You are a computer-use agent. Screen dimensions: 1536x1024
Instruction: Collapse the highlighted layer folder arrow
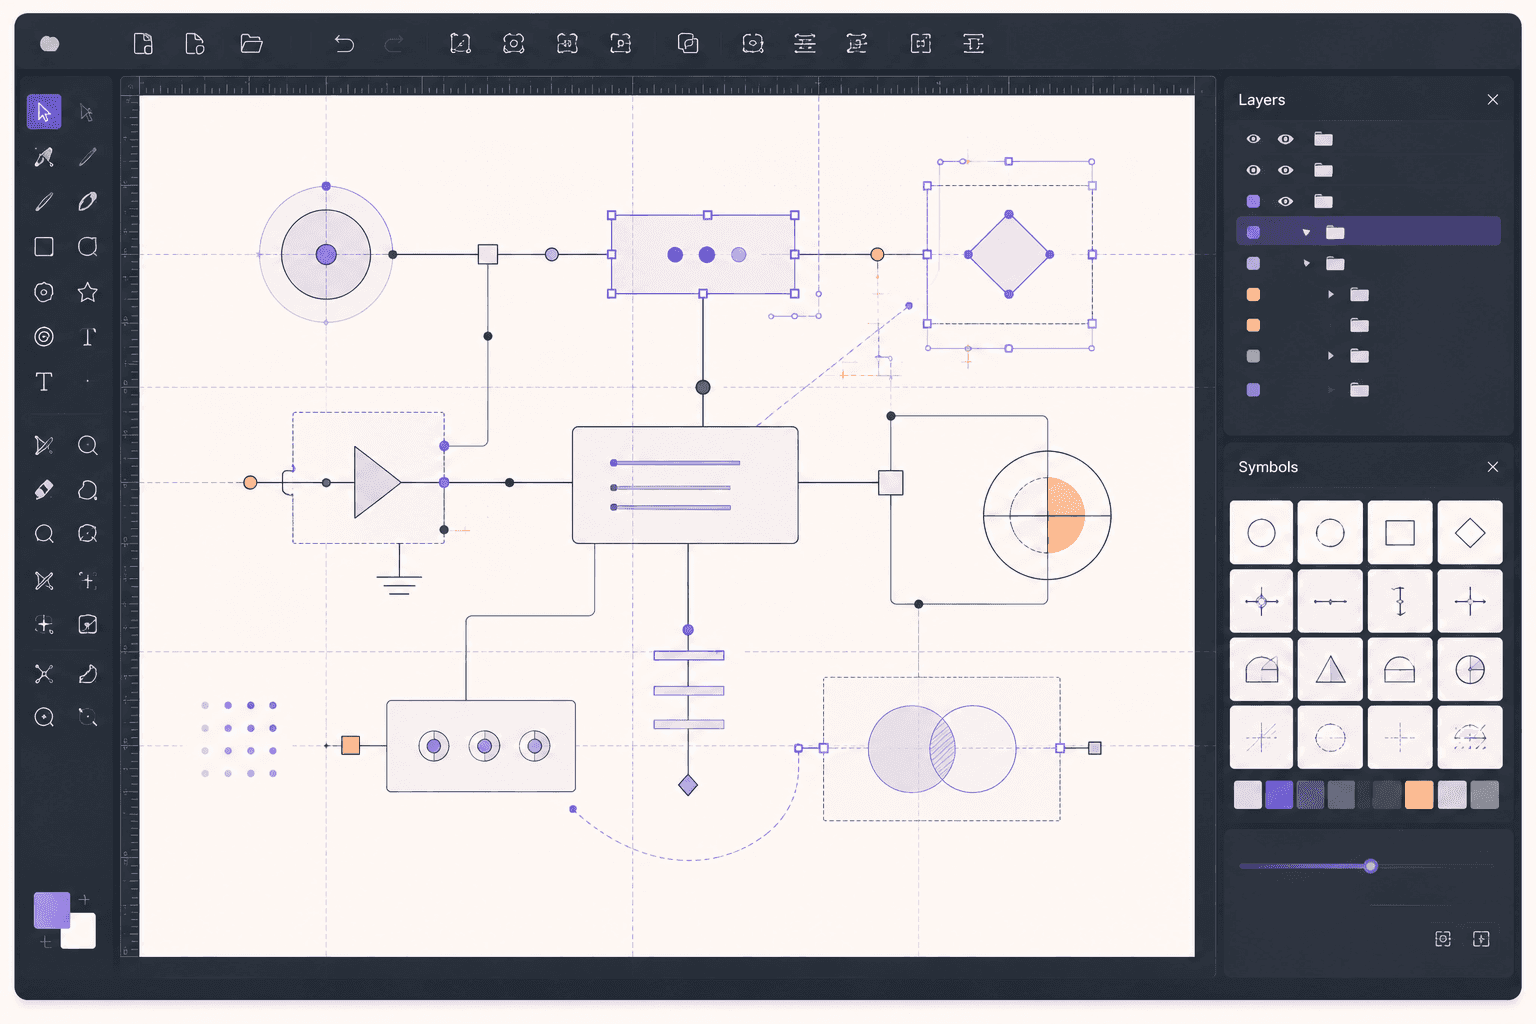(x=1306, y=232)
